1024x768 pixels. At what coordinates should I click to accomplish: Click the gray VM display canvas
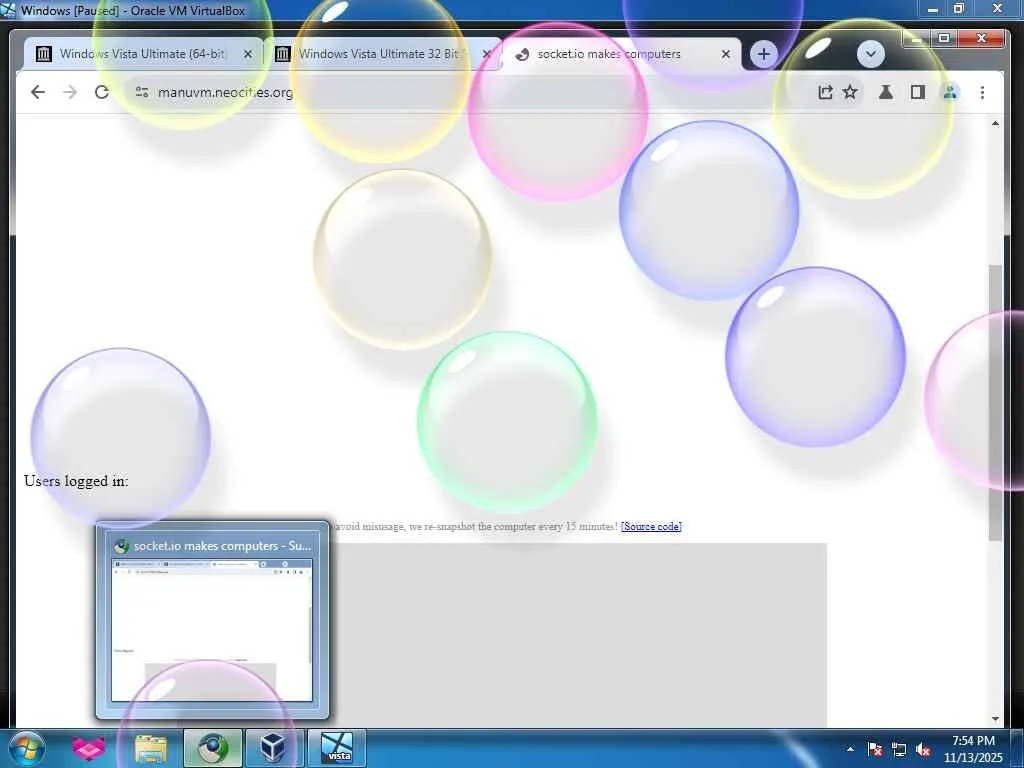(x=578, y=634)
